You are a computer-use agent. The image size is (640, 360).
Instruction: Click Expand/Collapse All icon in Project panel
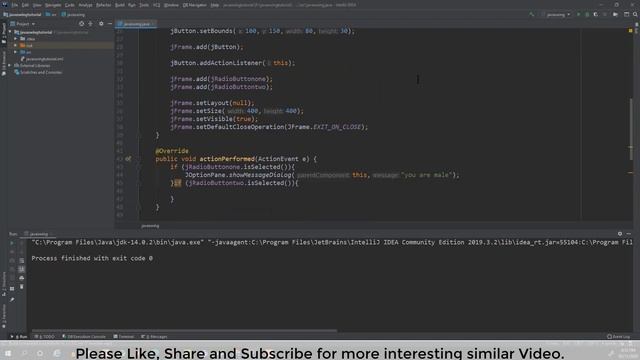pyautogui.click(x=91, y=24)
